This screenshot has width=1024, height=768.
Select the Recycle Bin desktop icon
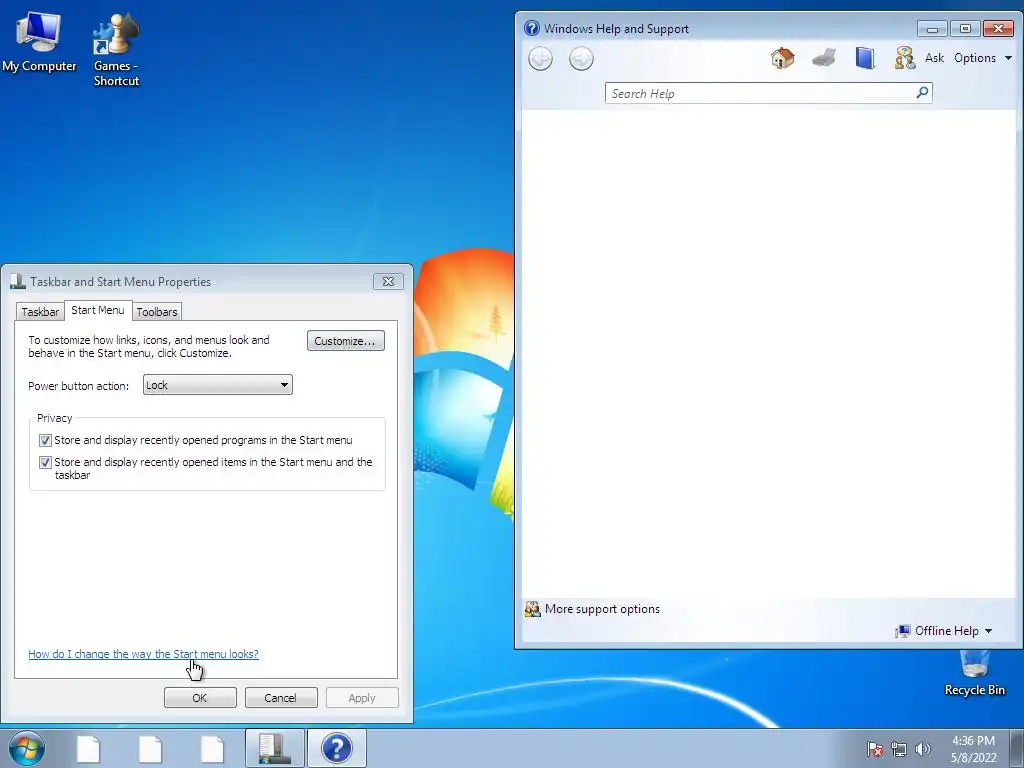pyautogui.click(x=974, y=674)
